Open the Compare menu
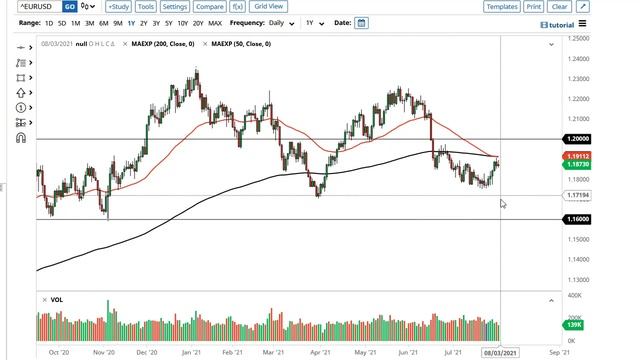 (209, 7)
